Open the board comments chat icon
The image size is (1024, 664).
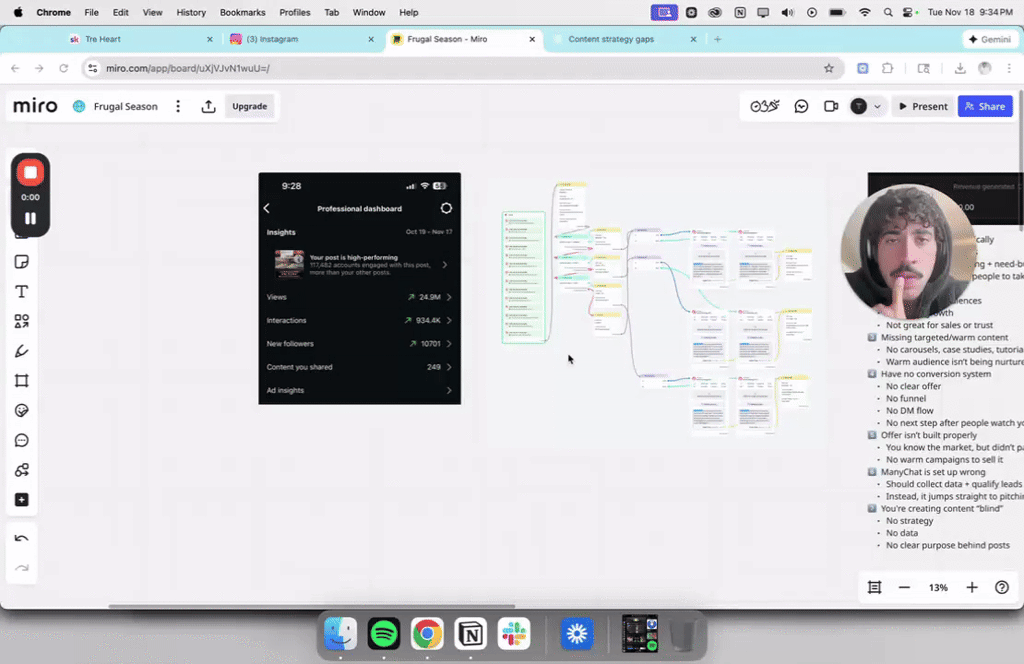pos(801,106)
